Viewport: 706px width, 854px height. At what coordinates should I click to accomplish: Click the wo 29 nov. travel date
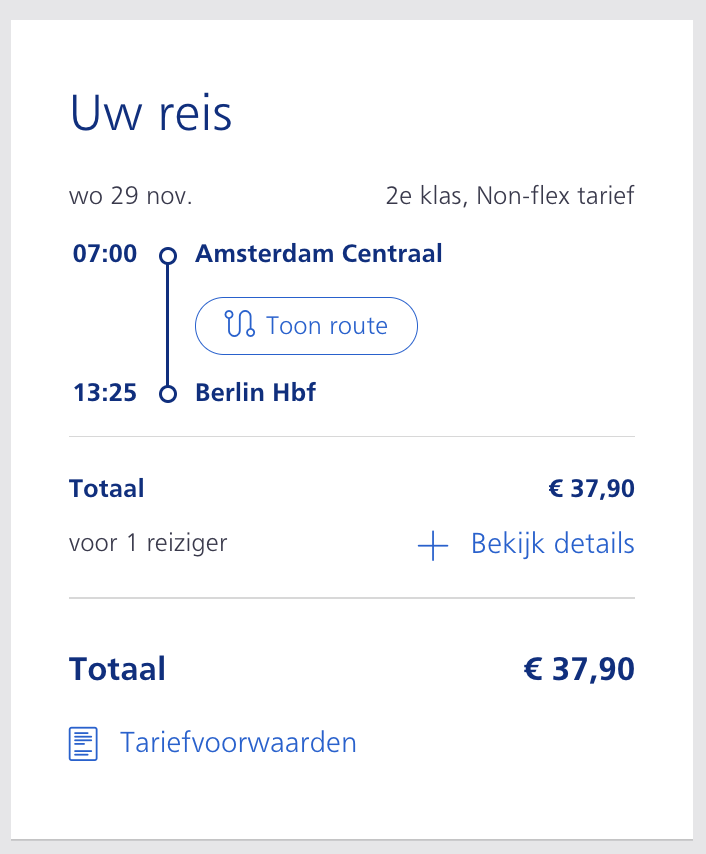pos(131,196)
